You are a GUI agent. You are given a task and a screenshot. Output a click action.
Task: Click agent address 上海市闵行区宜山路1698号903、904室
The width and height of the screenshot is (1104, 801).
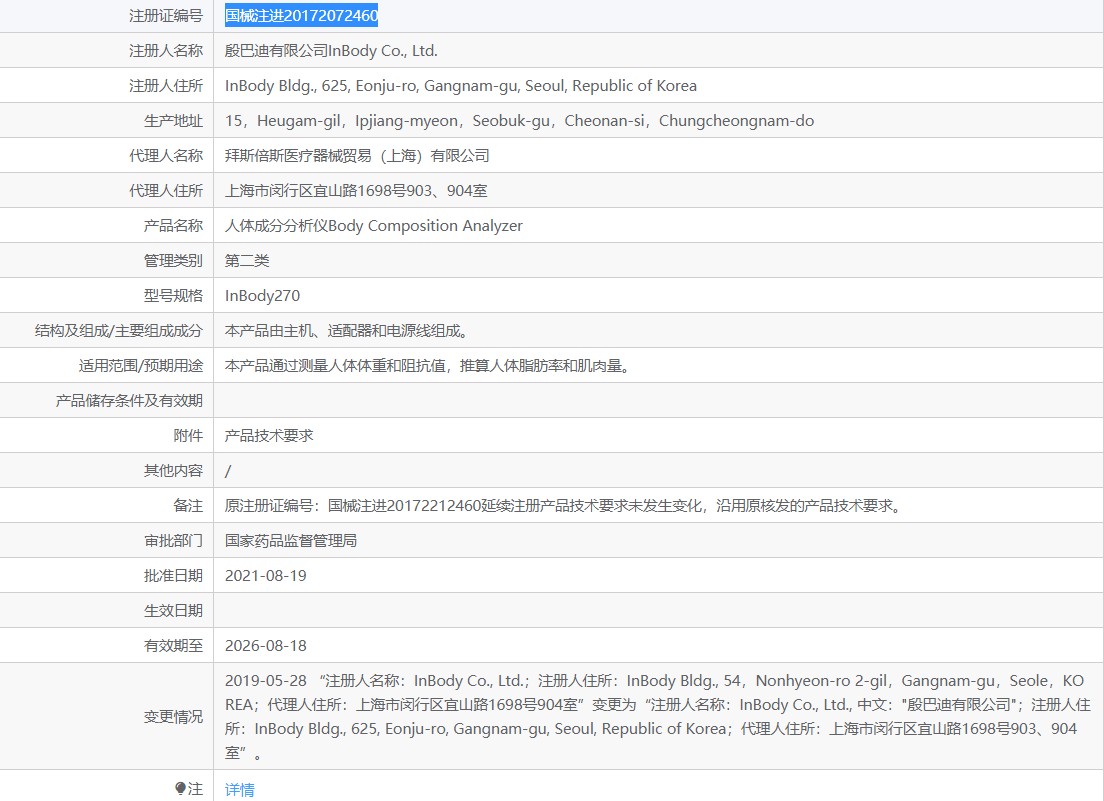(356, 191)
